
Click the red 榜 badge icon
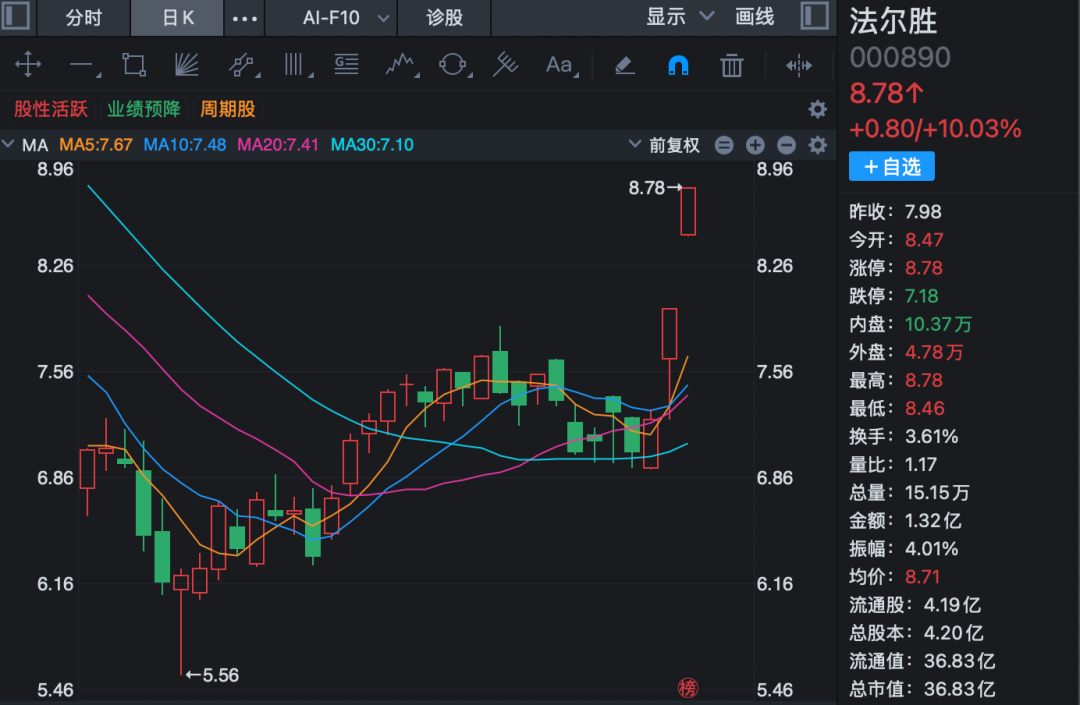687,687
